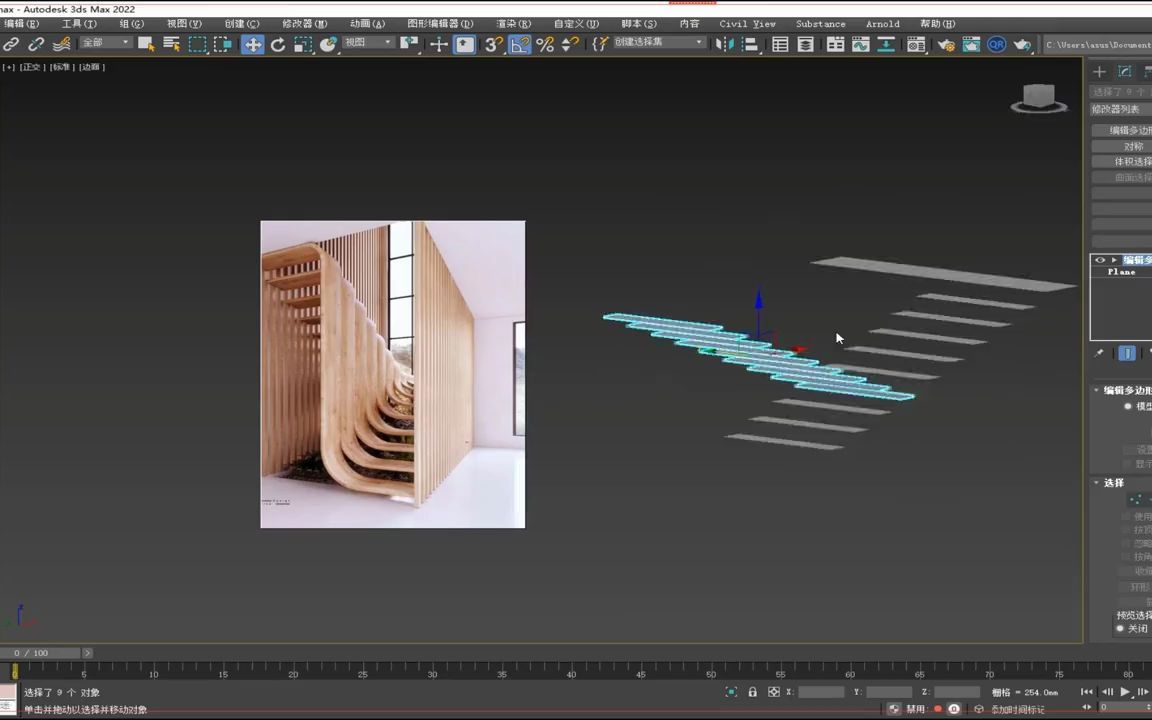This screenshot has height=720, width=1152.
Task: Toggle the 3D snap button
Action: 493,44
